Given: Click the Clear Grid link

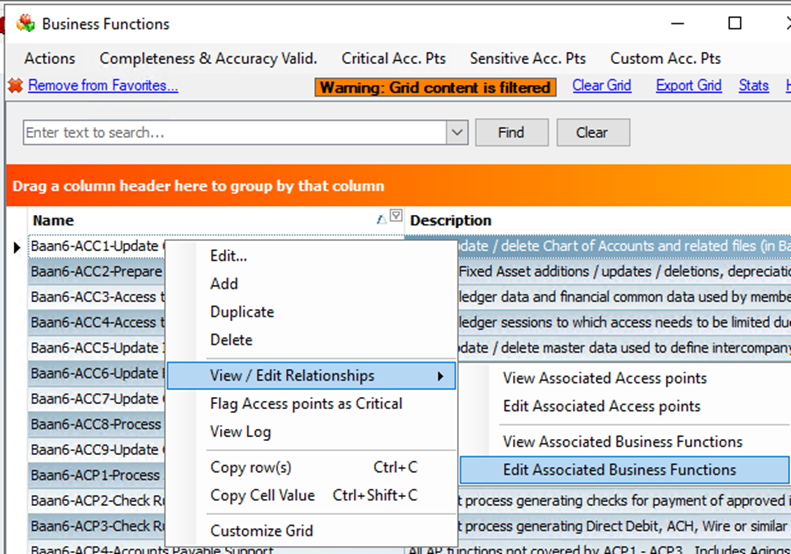Looking at the screenshot, I should (x=601, y=86).
